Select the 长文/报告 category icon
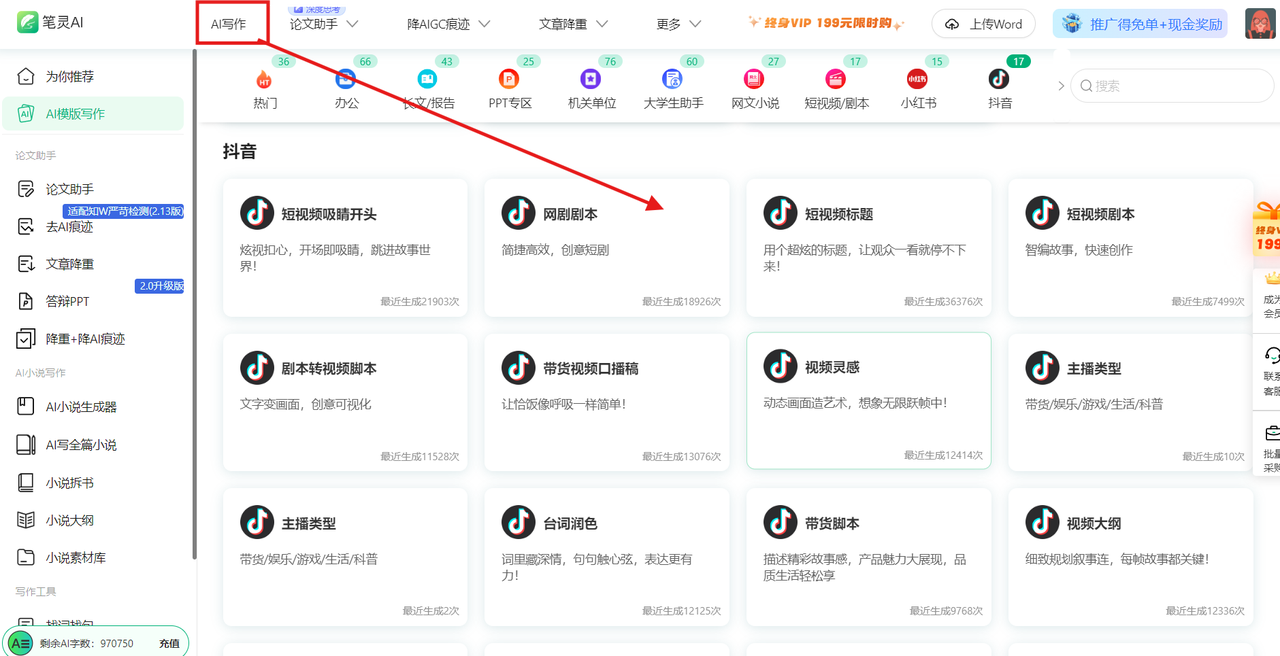This screenshot has height=656, width=1280. [x=428, y=79]
